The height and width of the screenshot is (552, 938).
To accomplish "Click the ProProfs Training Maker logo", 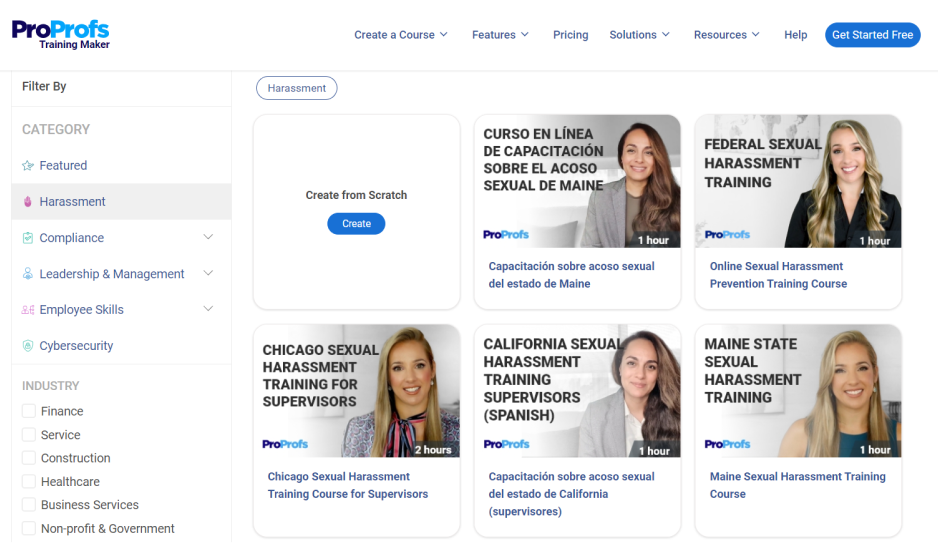I will point(60,35).
